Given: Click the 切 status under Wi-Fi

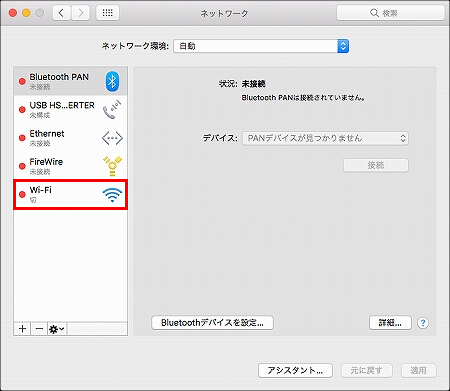Looking at the screenshot, I should coord(33,200).
